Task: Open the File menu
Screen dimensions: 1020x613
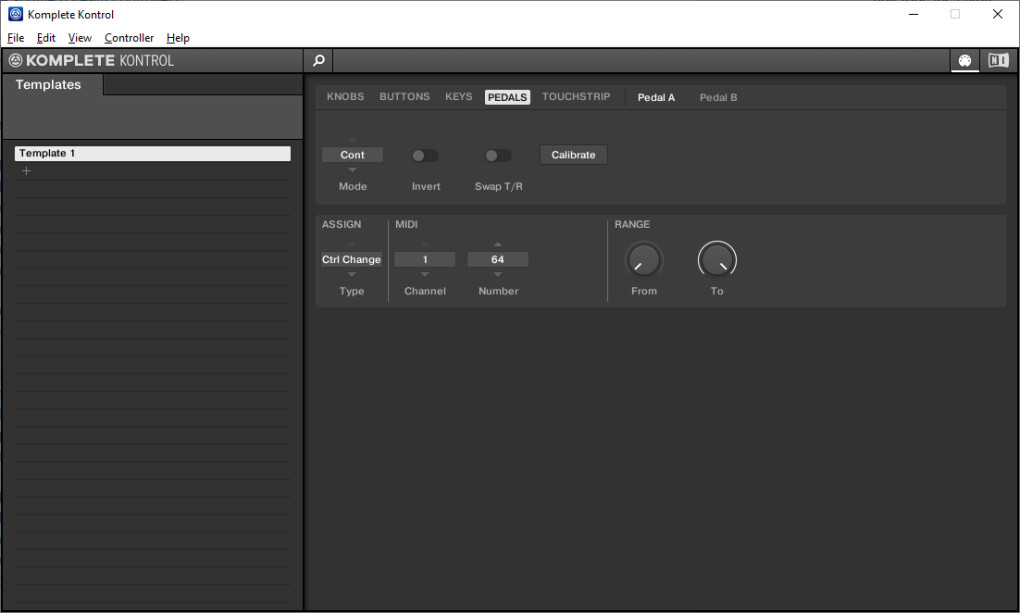Action: (x=16, y=38)
